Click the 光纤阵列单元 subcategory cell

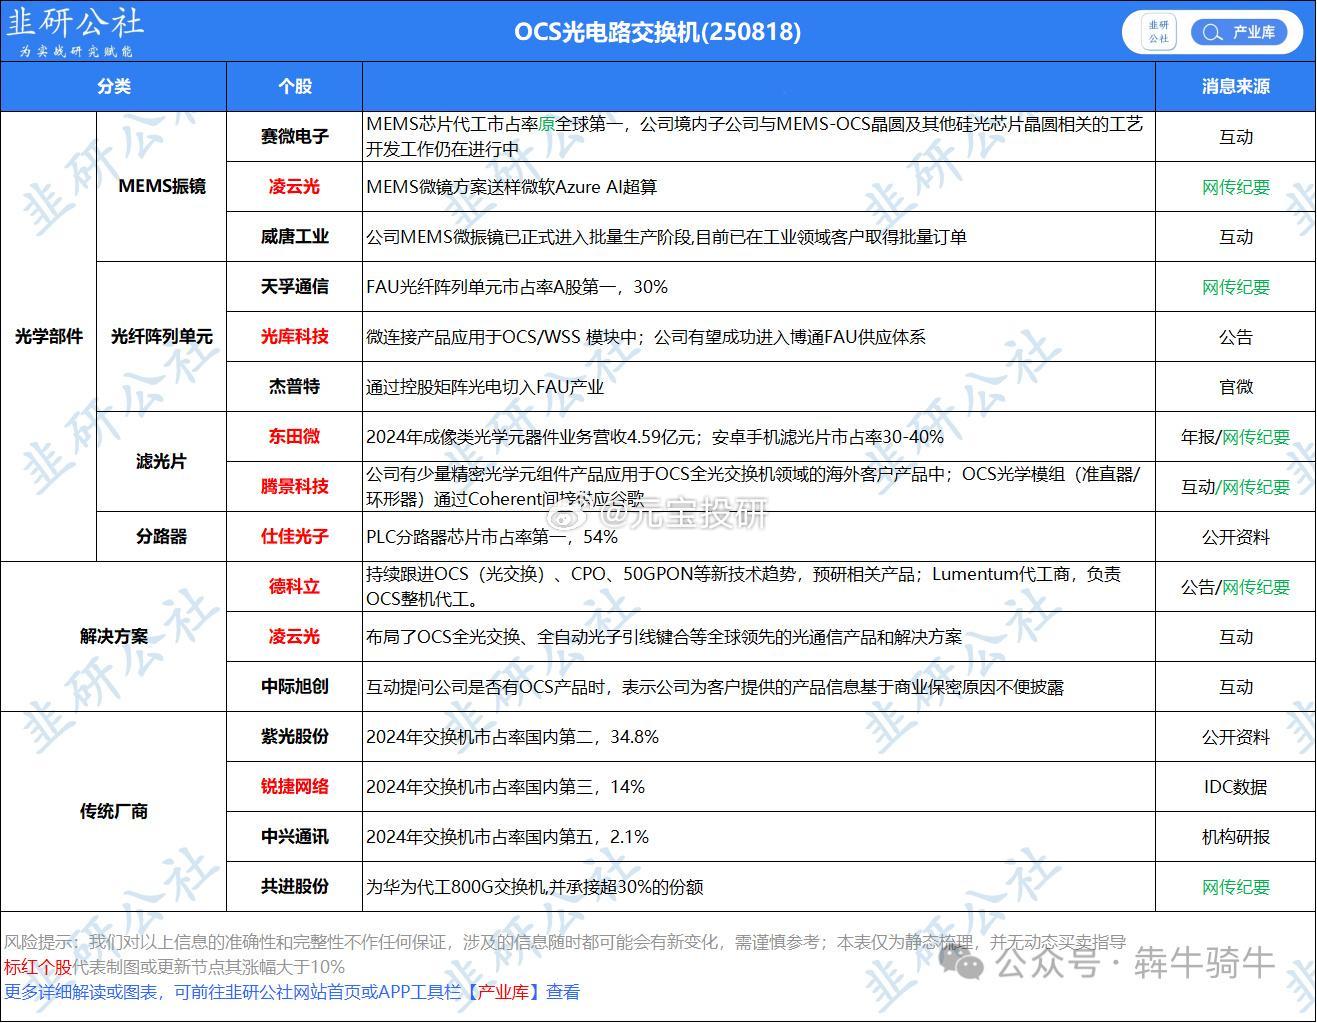pyautogui.click(x=162, y=336)
